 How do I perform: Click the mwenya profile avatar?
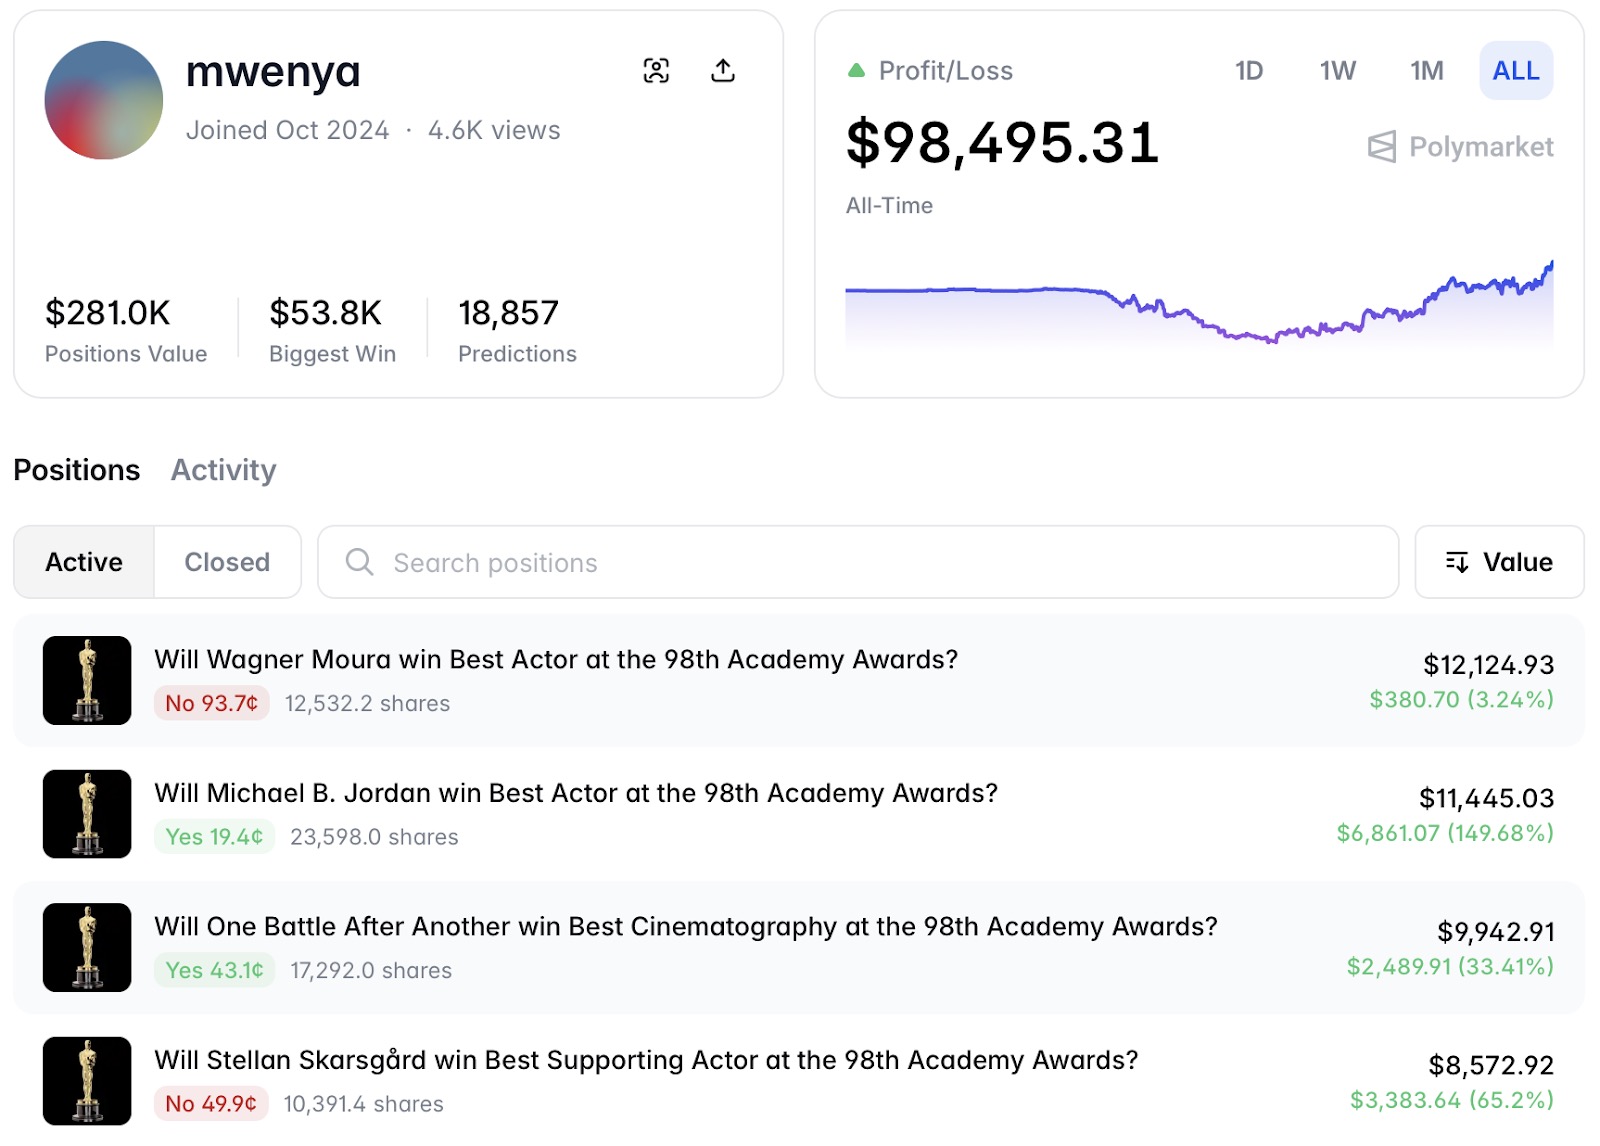pos(104,100)
